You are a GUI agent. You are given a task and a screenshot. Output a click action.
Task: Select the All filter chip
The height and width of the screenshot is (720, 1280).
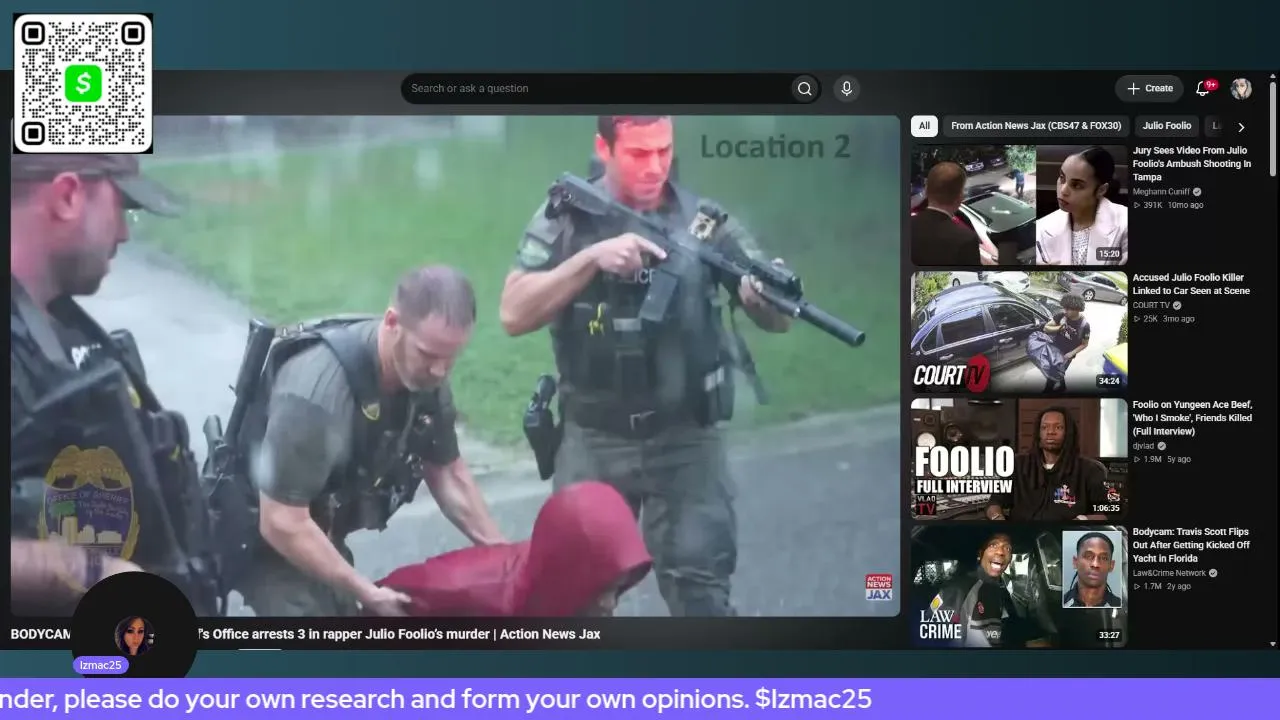coord(924,126)
